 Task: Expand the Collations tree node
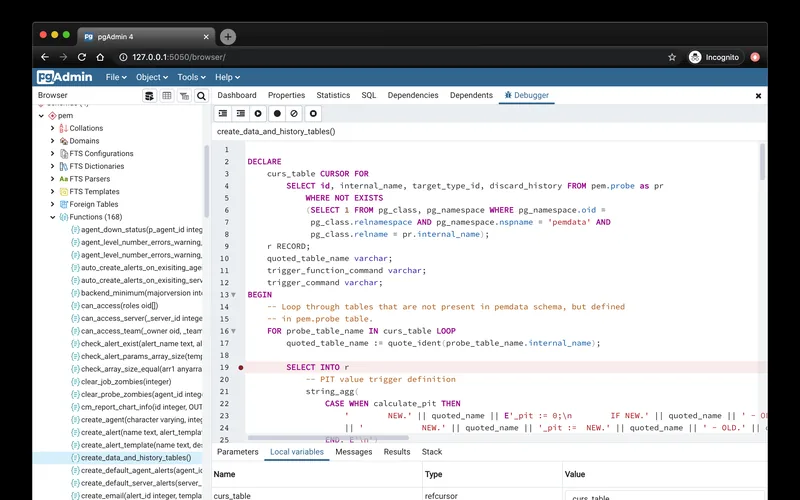click(x=53, y=128)
